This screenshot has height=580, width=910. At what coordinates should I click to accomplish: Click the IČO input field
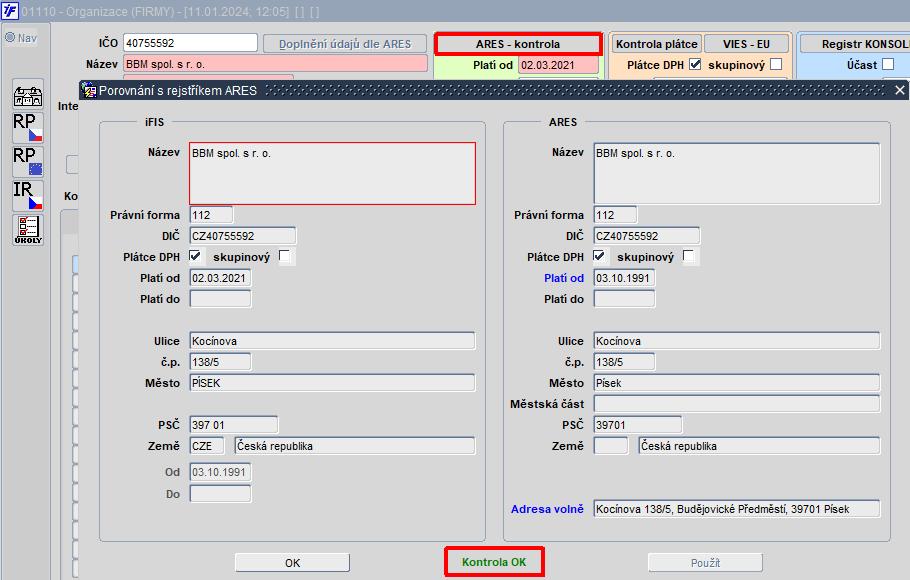(x=190, y=43)
